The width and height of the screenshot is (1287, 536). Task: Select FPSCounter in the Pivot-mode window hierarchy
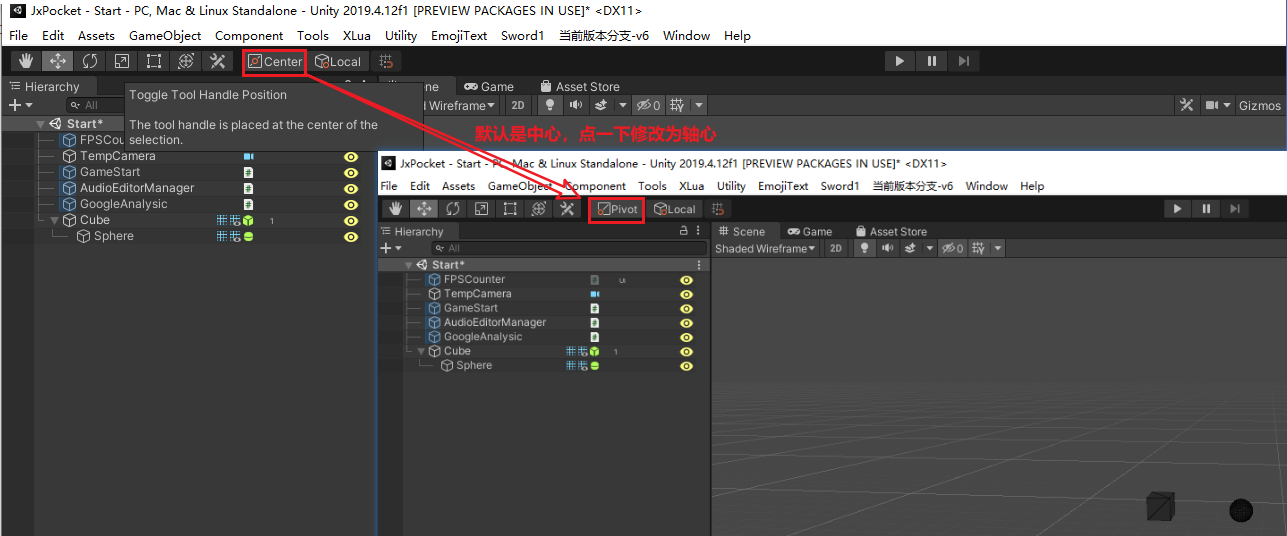(x=474, y=279)
